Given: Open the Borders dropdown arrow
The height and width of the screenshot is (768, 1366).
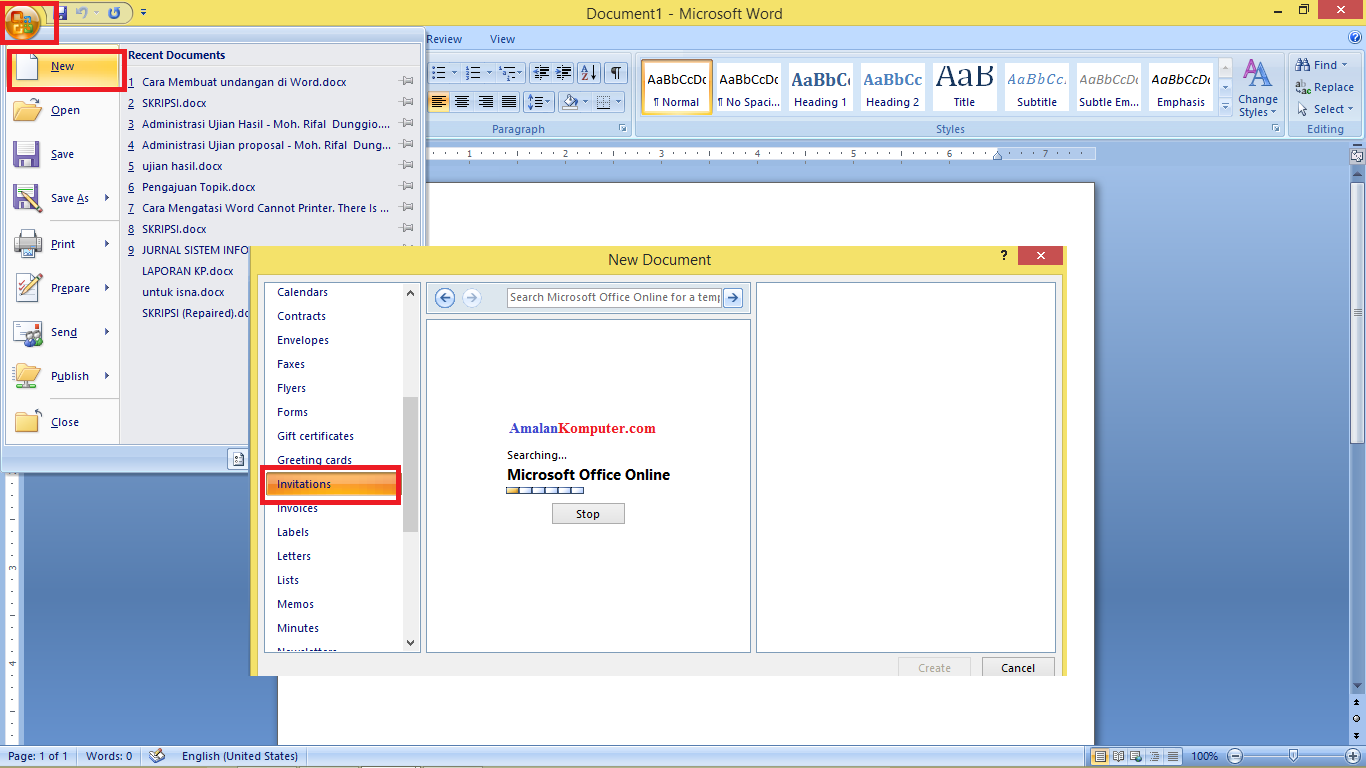Looking at the screenshot, I should pyautogui.click(x=617, y=102).
